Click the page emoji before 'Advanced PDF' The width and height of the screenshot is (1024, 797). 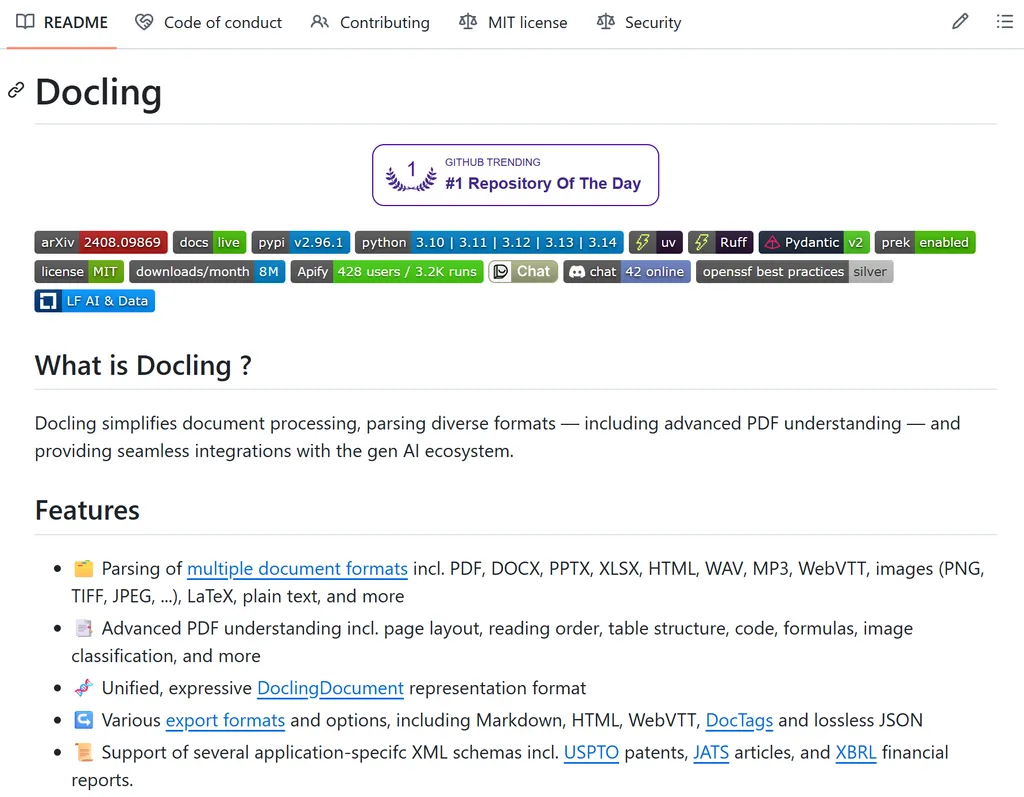[84, 628]
